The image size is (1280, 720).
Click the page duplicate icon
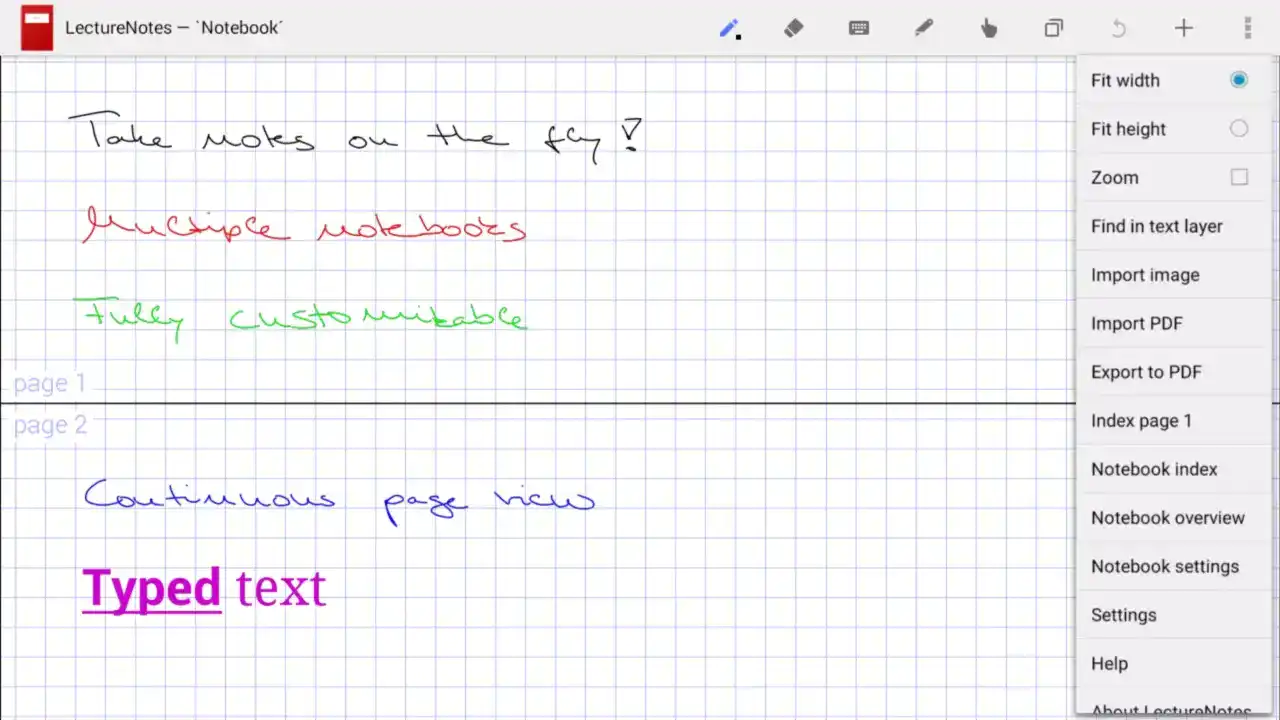[1053, 28]
